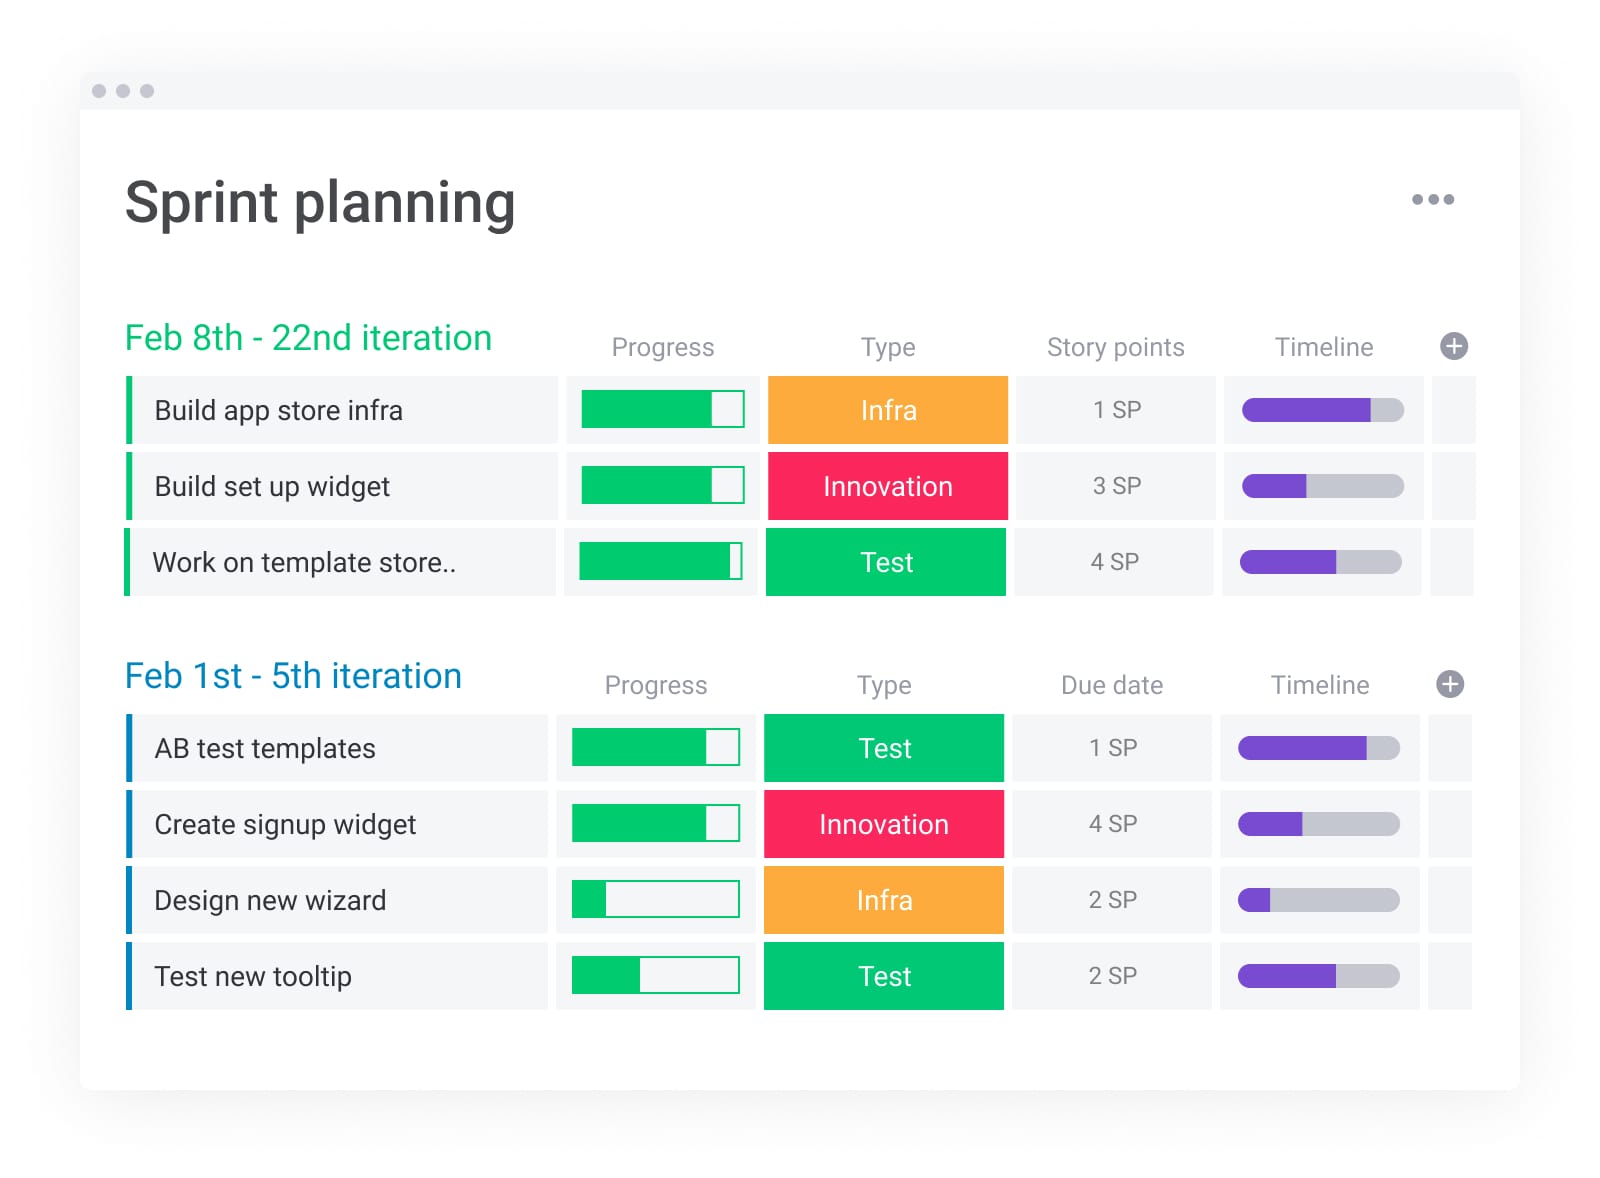The height and width of the screenshot is (1178, 1600).
Task: Open the Innovation type selector for Build set up widget
Action: point(887,486)
